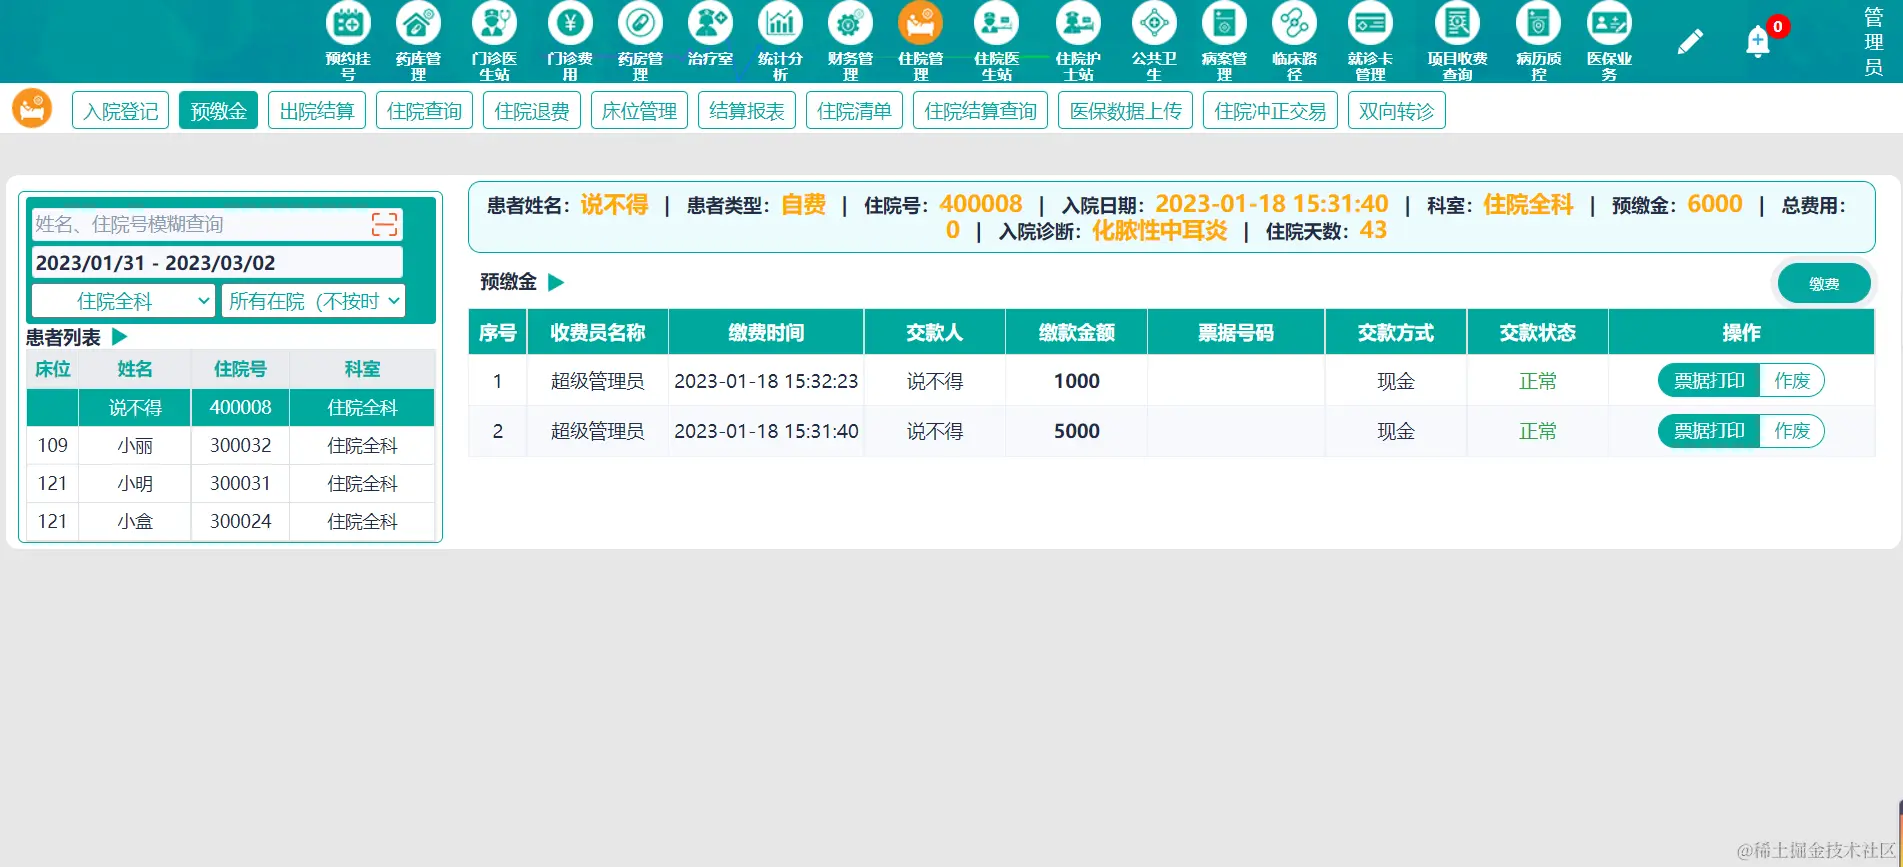Click 作废 for the 5000 payment
Viewport: 1903px width, 867px height.
tap(1792, 431)
